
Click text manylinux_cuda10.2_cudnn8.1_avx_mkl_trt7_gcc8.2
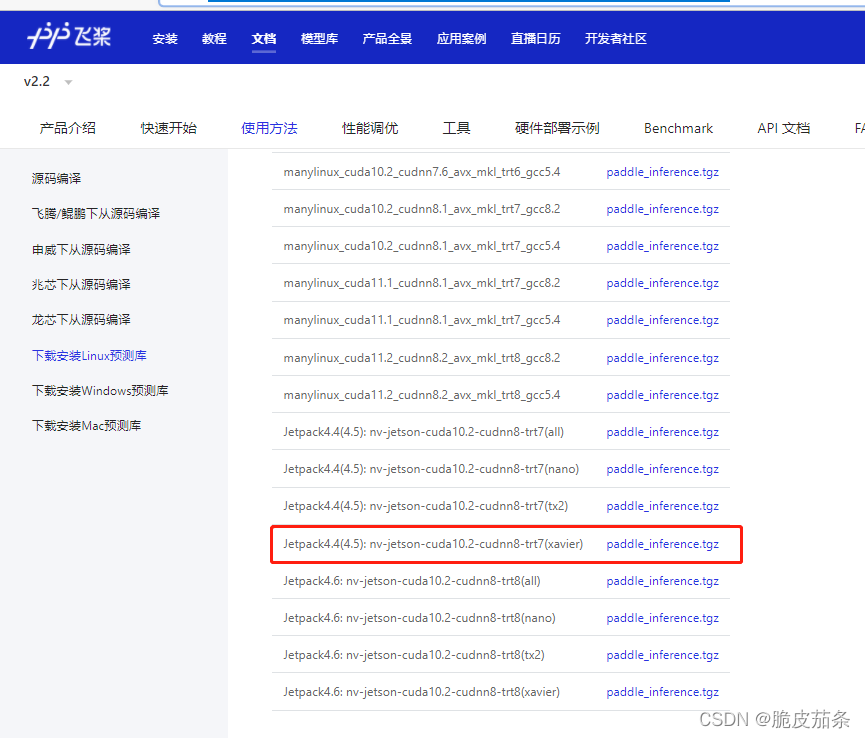pyautogui.click(x=422, y=209)
